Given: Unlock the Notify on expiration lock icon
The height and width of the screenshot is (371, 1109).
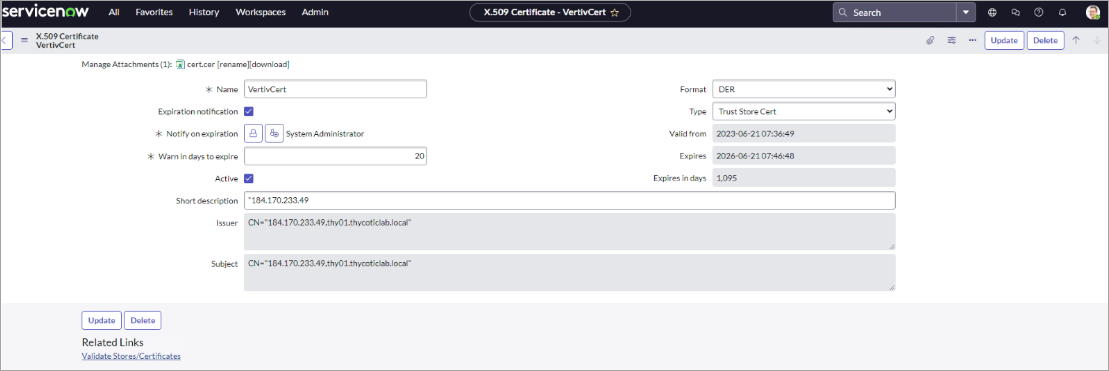Looking at the screenshot, I should tap(253, 133).
